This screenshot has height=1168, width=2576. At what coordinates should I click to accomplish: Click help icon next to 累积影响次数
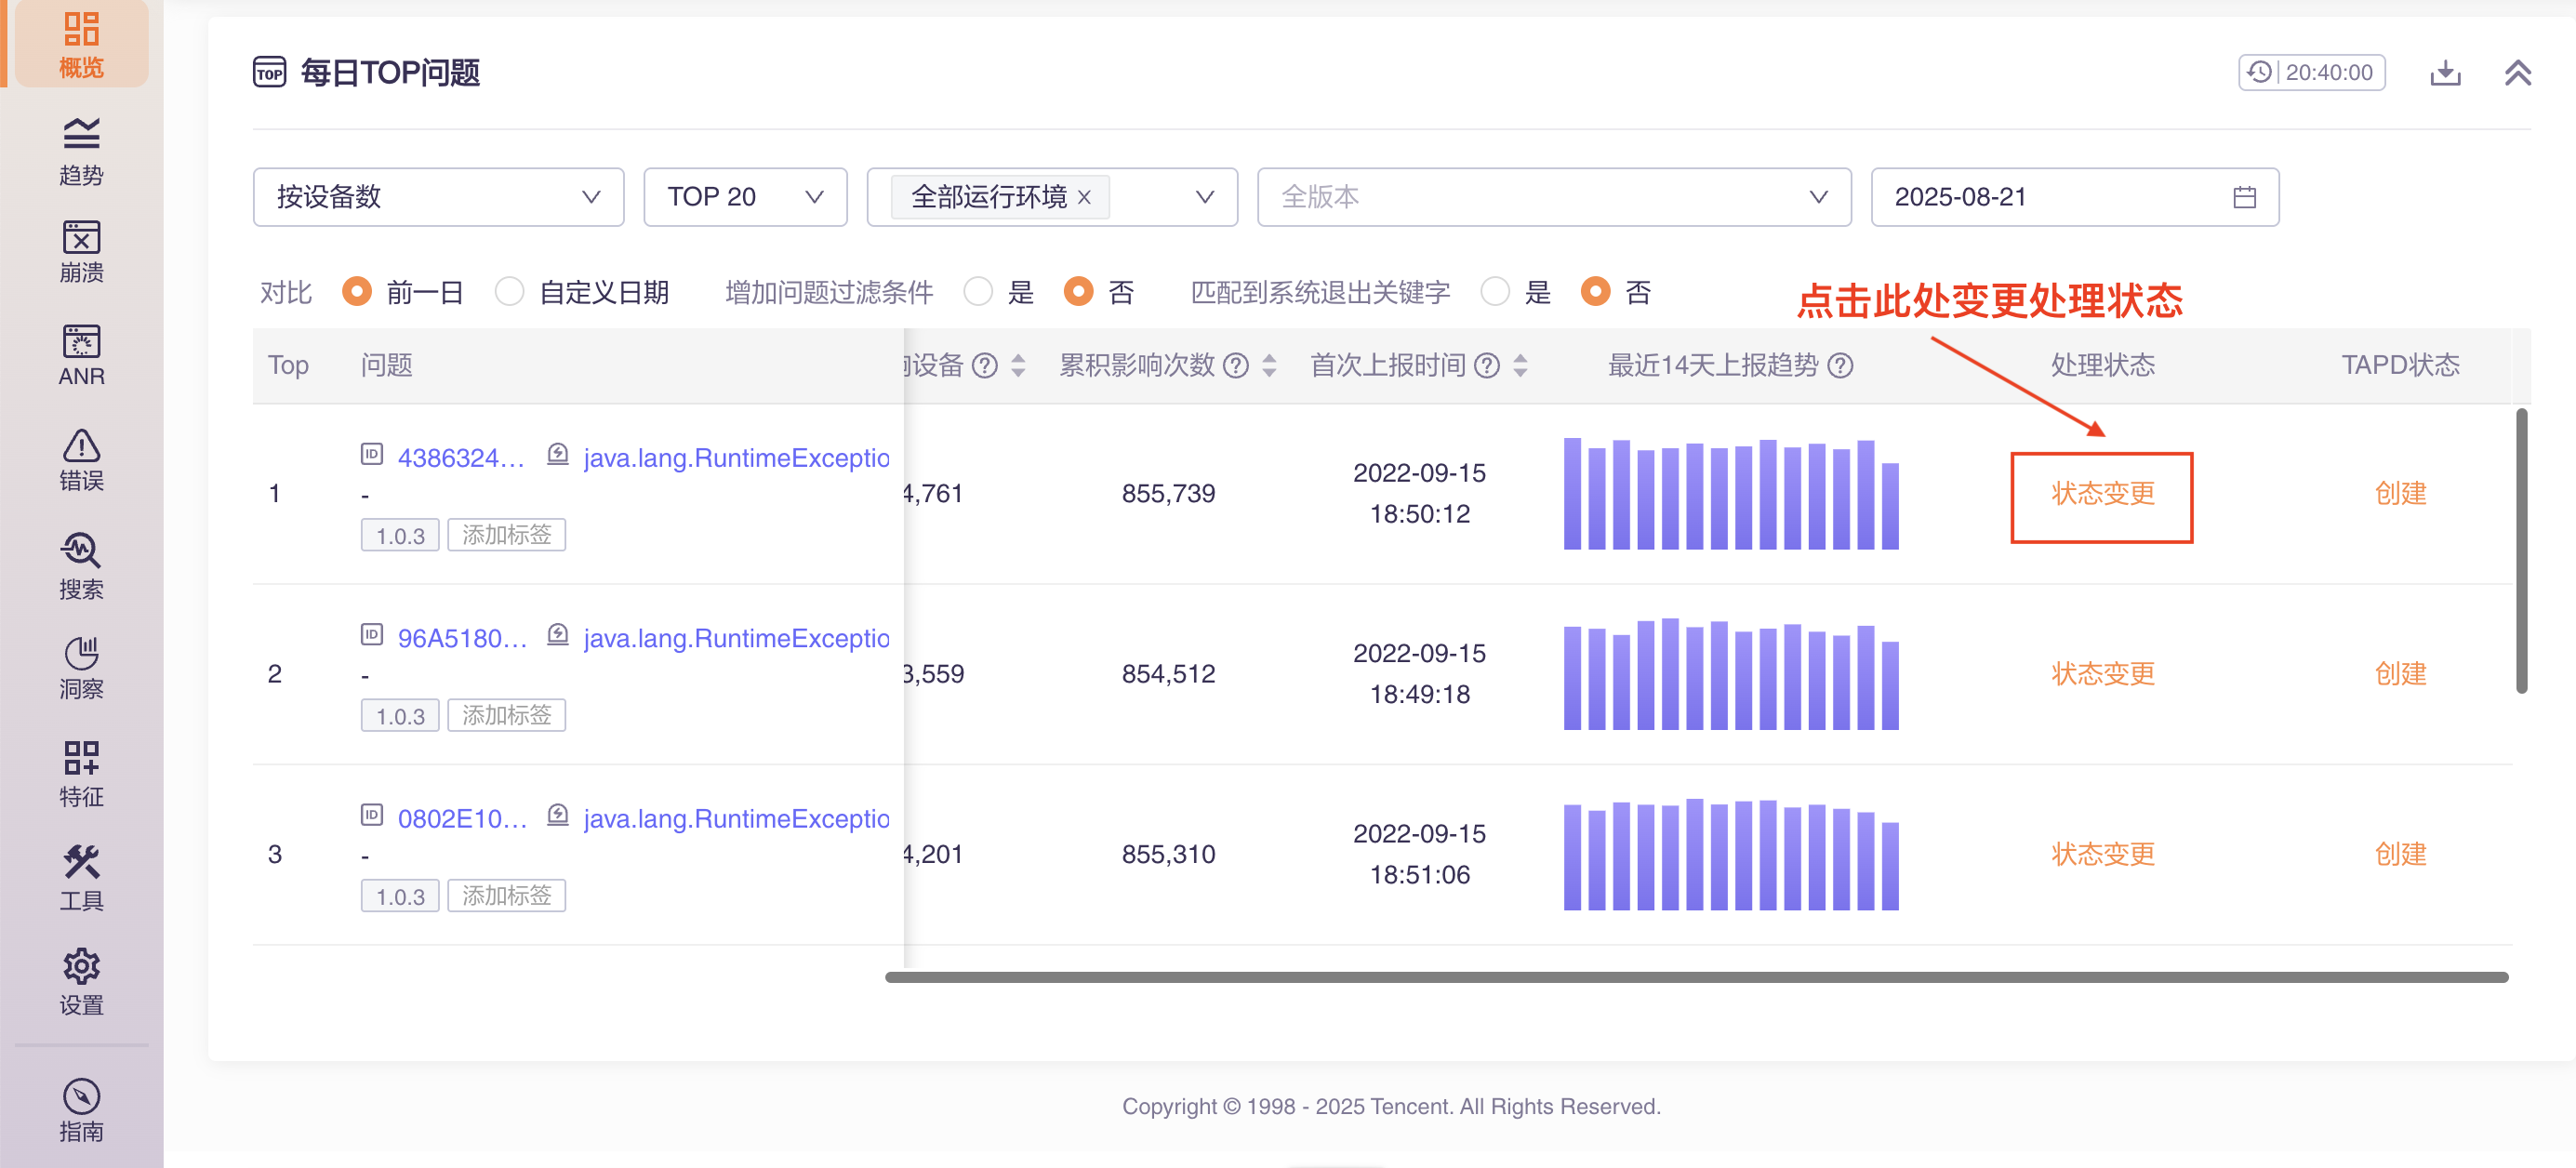[1236, 366]
